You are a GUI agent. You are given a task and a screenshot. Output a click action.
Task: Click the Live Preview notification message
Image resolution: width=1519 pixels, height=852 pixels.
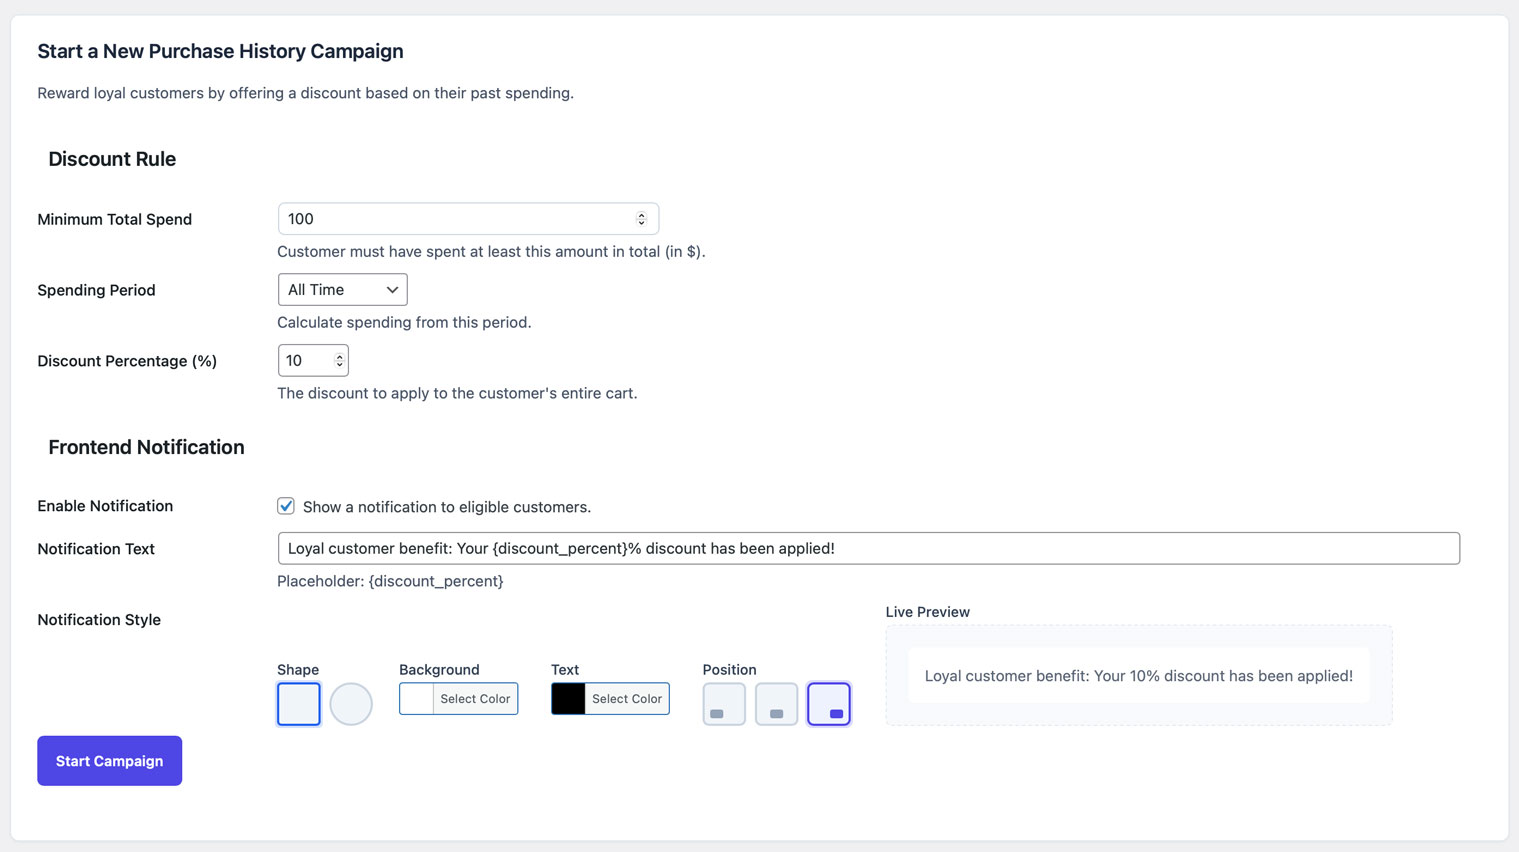[1138, 676]
